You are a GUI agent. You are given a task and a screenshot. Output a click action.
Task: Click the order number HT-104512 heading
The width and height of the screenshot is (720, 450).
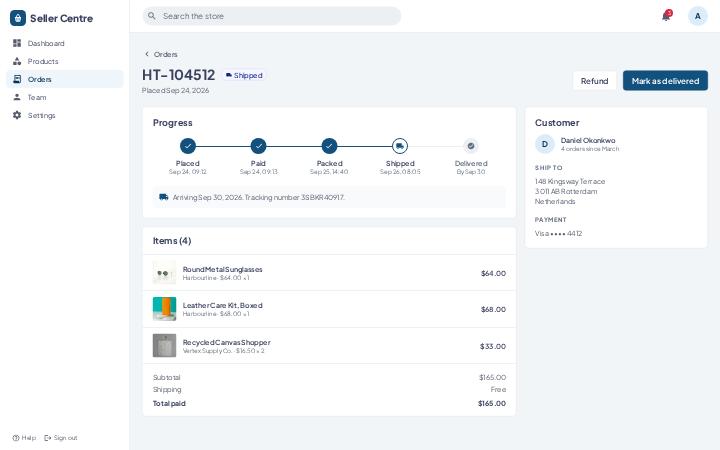point(179,75)
